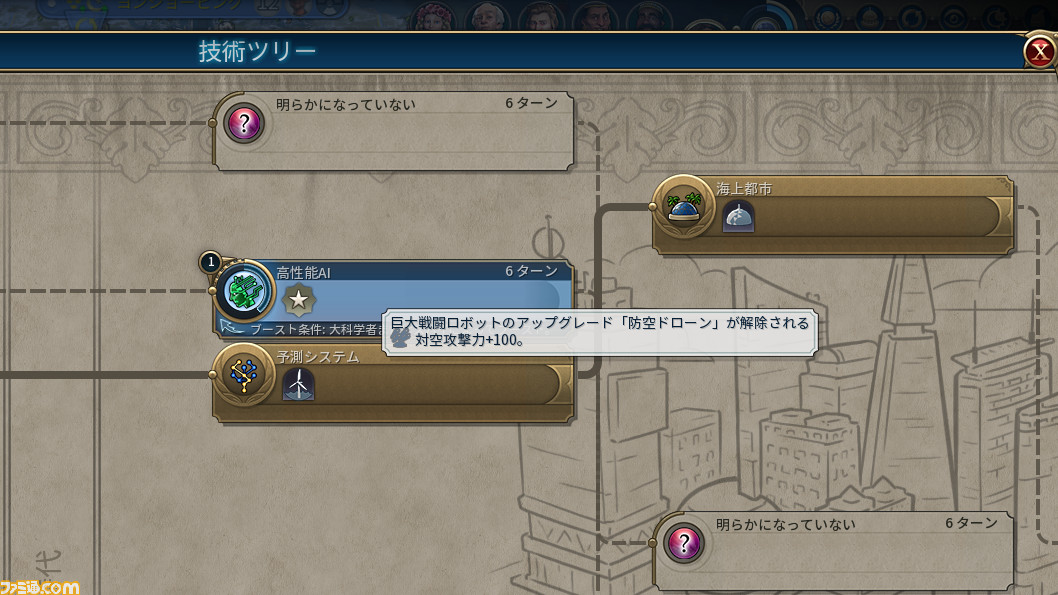
Task: Choose the 予測システム technology card title
Action: pyautogui.click(x=318, y=357)
